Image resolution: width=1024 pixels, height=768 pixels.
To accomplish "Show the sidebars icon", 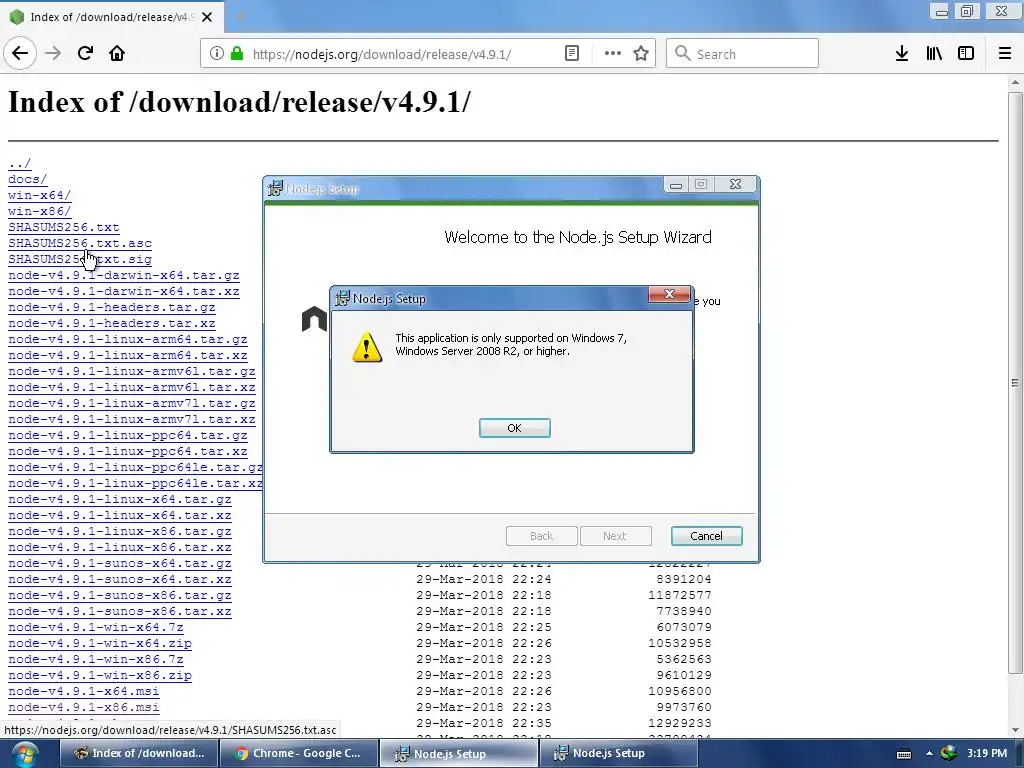I will click(x=966, y=54).
